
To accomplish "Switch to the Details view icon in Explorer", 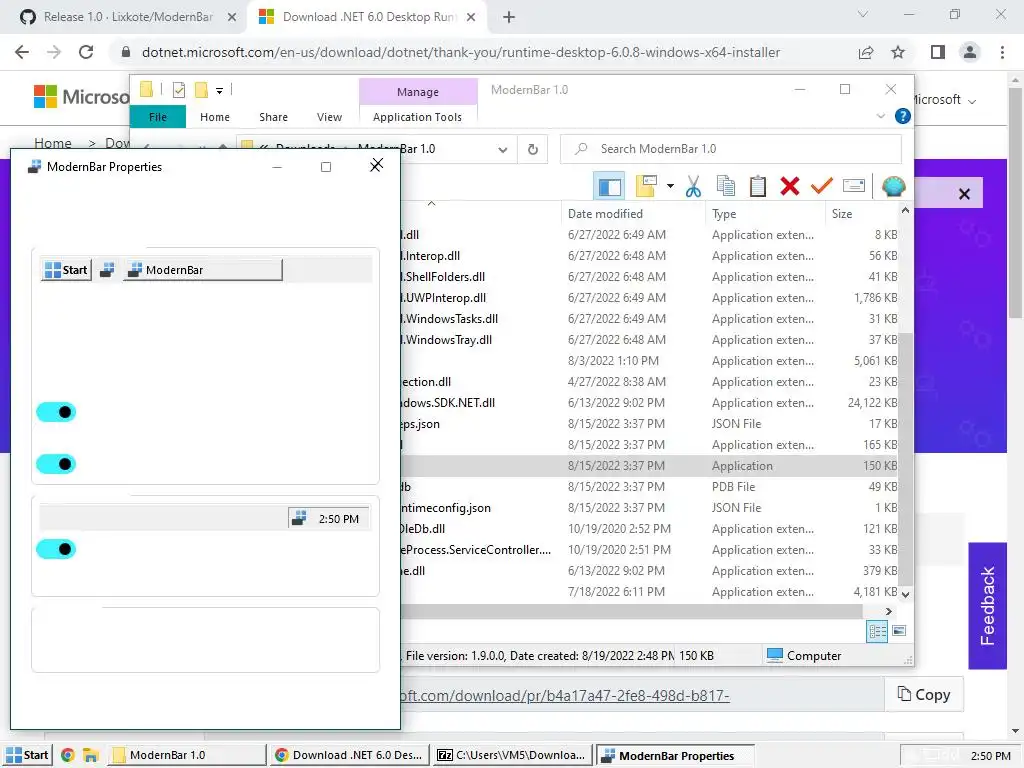I will coord(877,632).
